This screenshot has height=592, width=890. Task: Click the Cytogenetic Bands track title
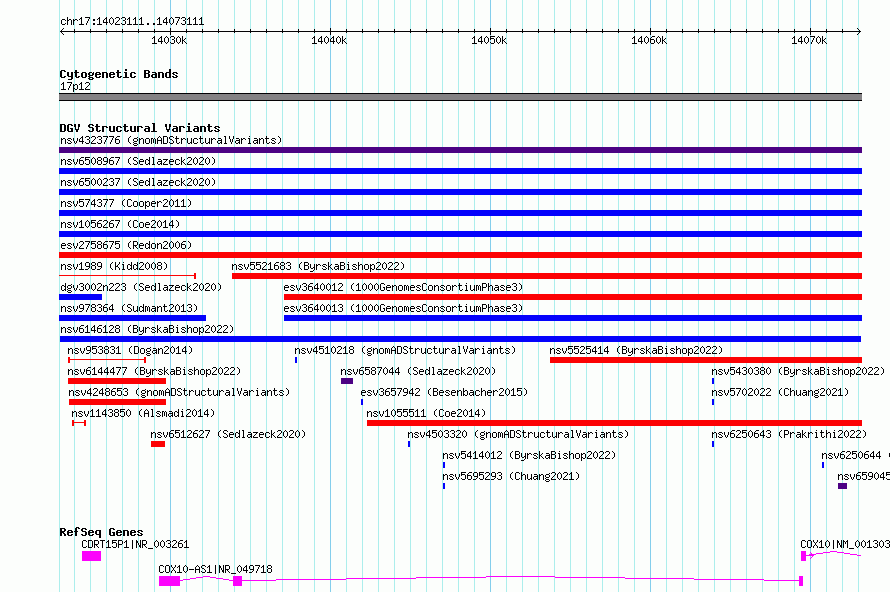point(119,74)
